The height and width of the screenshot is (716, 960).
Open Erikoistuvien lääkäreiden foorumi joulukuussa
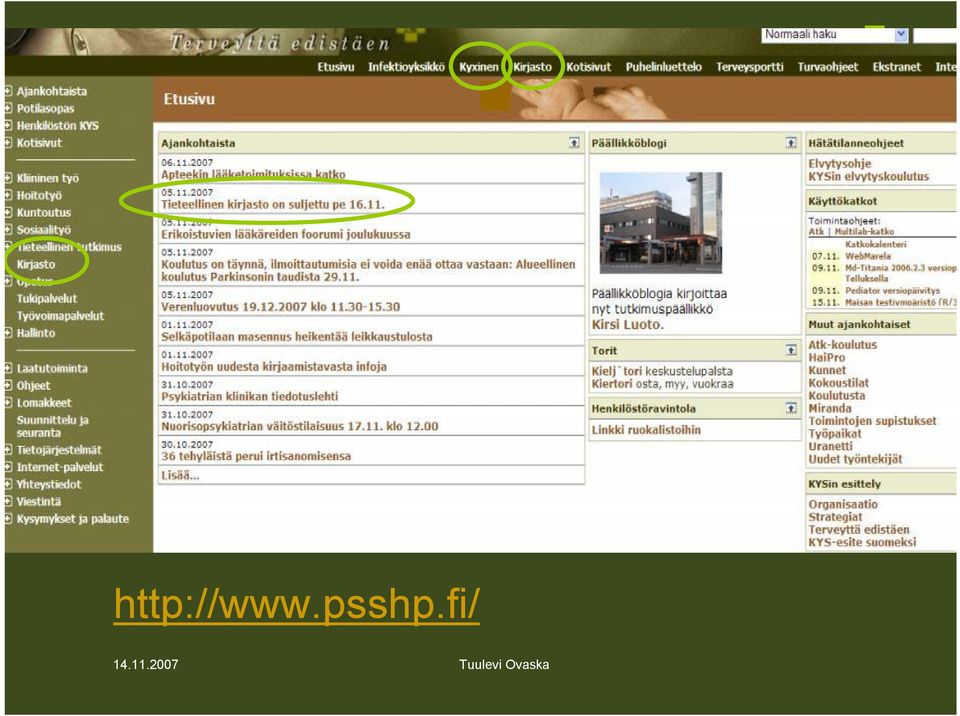click(285, 234)
